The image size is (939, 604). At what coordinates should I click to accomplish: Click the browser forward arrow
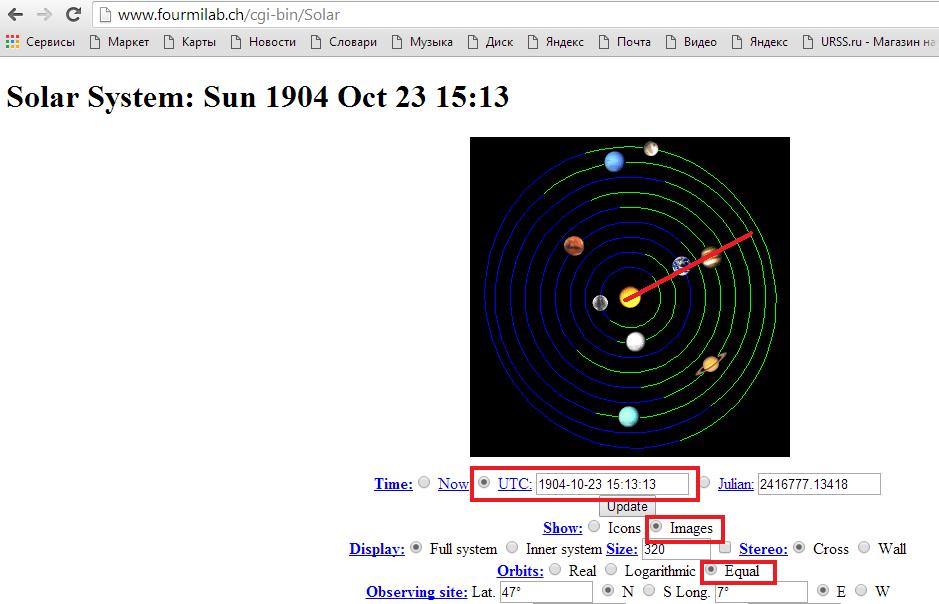[44, 15]
